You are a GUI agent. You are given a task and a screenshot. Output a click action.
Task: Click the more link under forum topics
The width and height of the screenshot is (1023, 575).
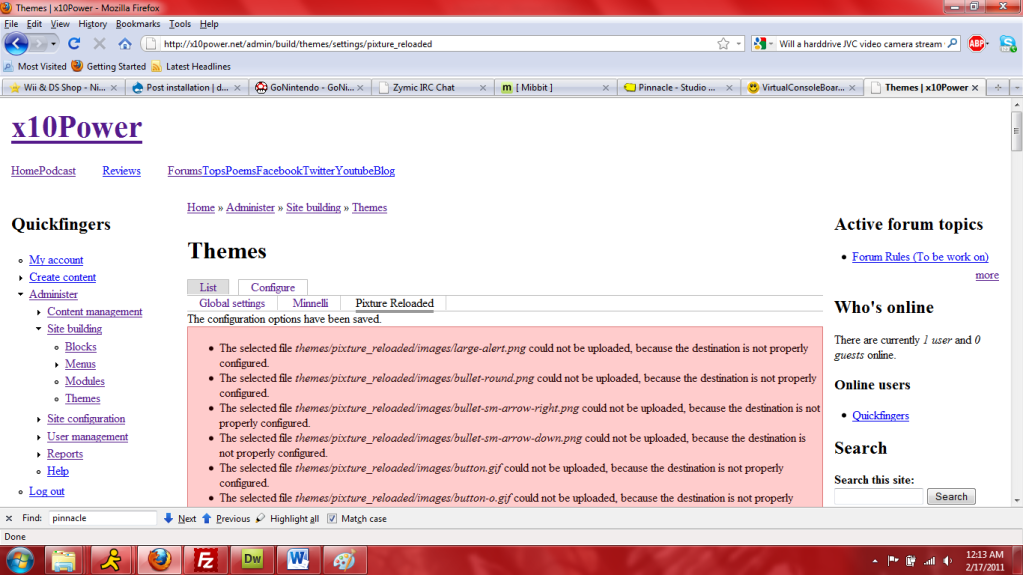coord(986,275)
